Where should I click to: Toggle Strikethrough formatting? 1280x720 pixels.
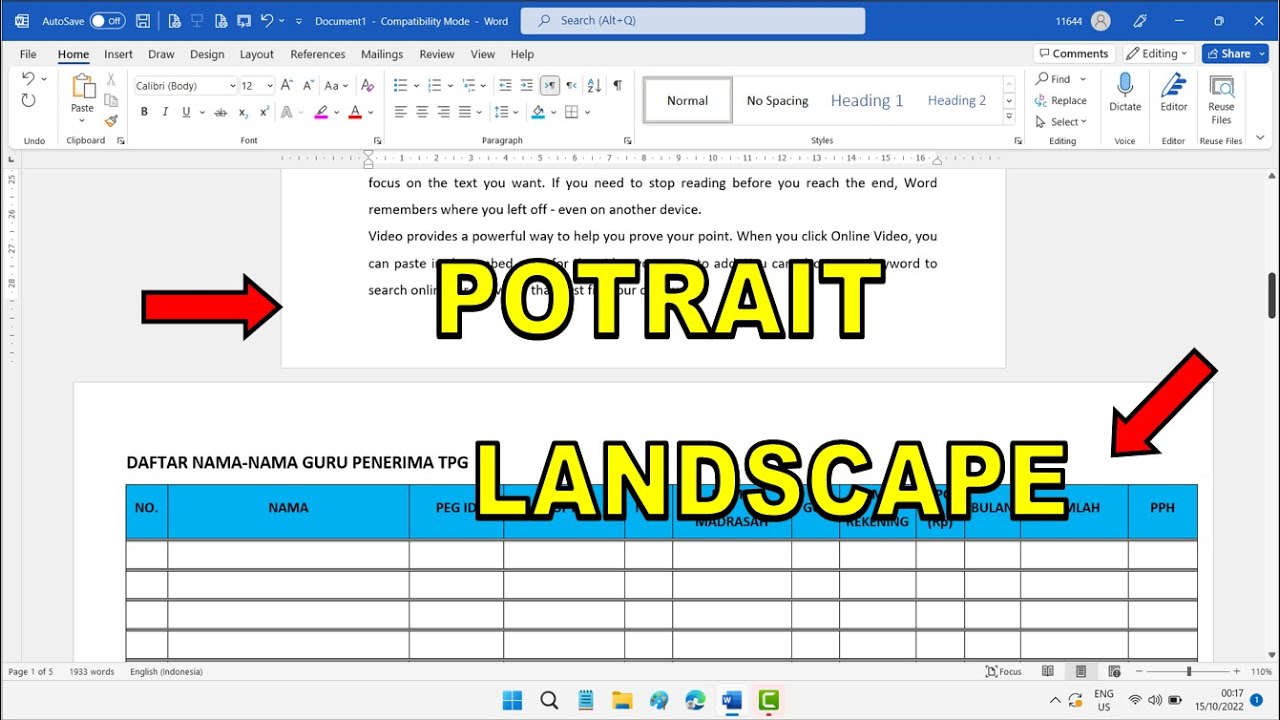click(222, 112)
